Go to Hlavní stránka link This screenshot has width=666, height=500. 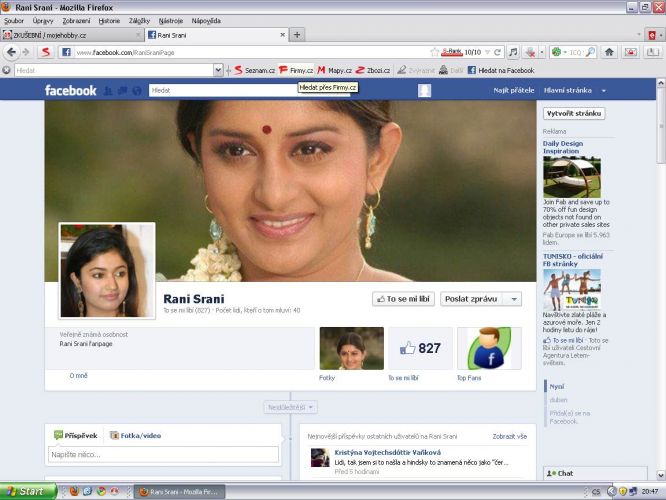coord(567,90)
